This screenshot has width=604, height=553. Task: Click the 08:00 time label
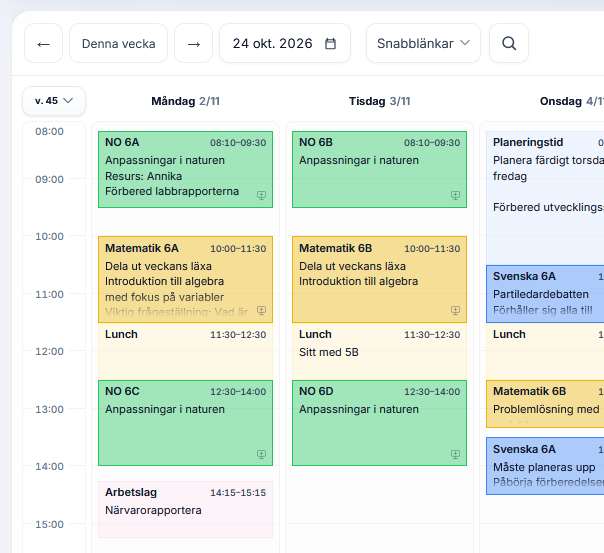49,132
